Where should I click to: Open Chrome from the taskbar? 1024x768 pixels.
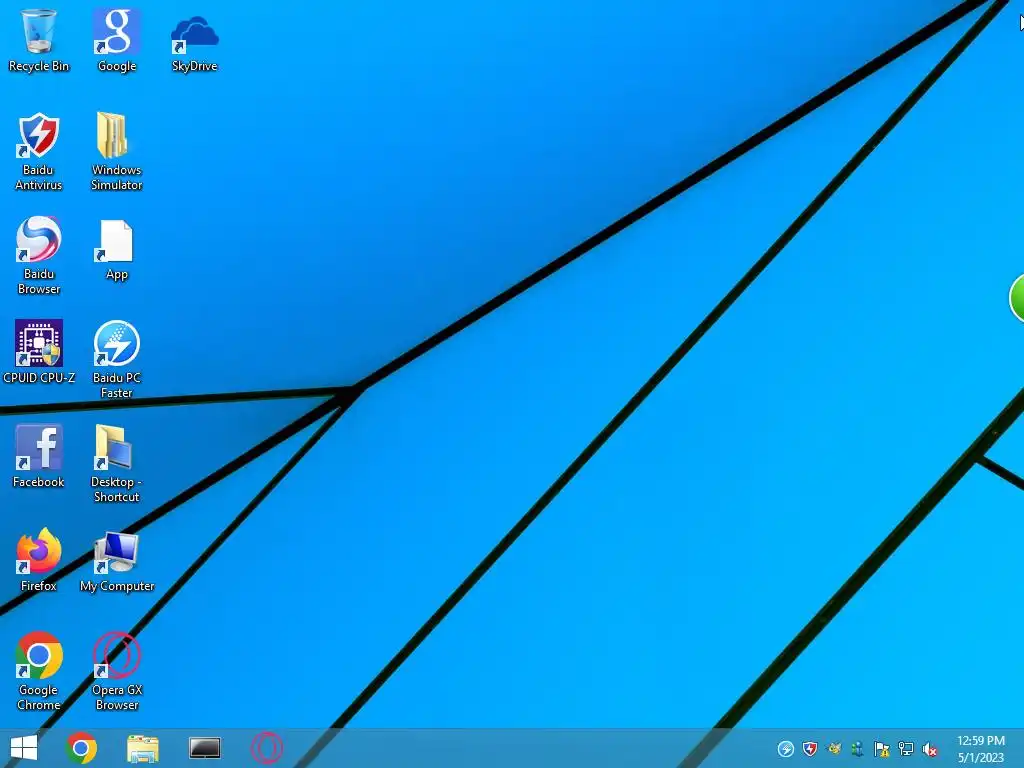82,748
